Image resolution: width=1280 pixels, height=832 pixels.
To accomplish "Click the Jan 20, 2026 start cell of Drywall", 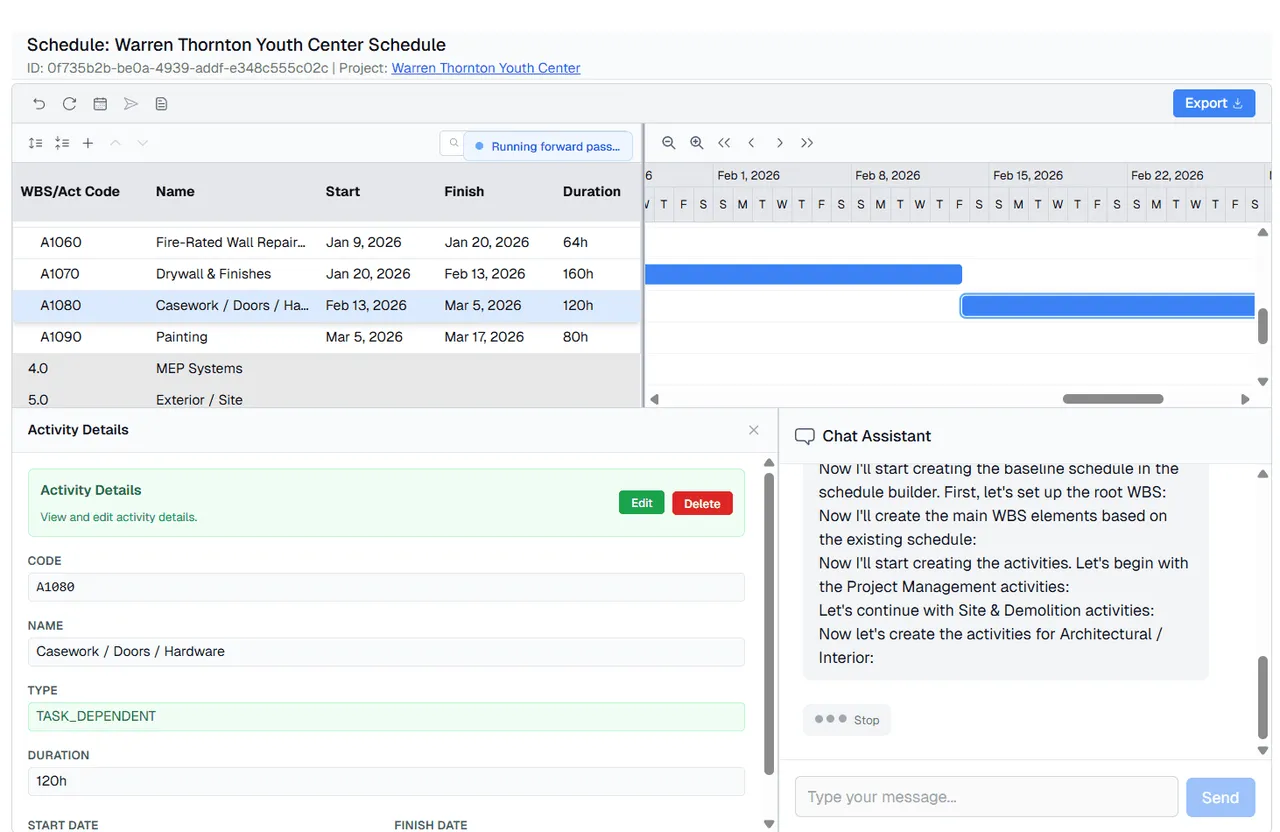I will (368, 274).
